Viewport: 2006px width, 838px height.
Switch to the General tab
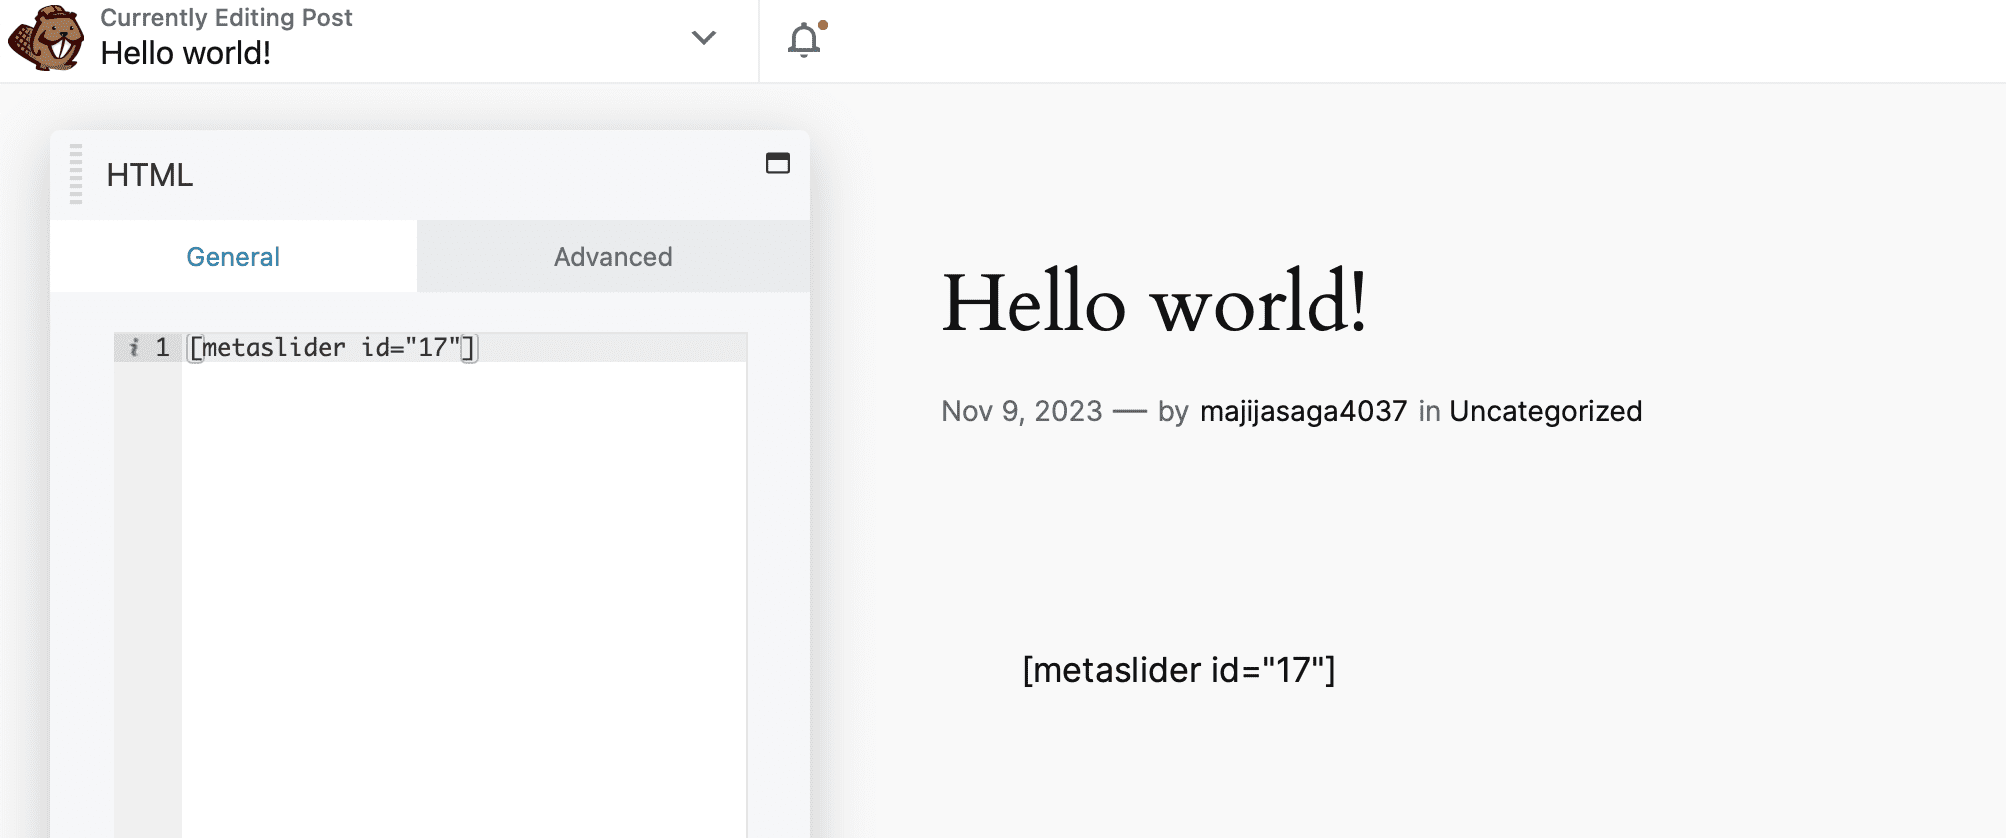click(x=233, y=257)
